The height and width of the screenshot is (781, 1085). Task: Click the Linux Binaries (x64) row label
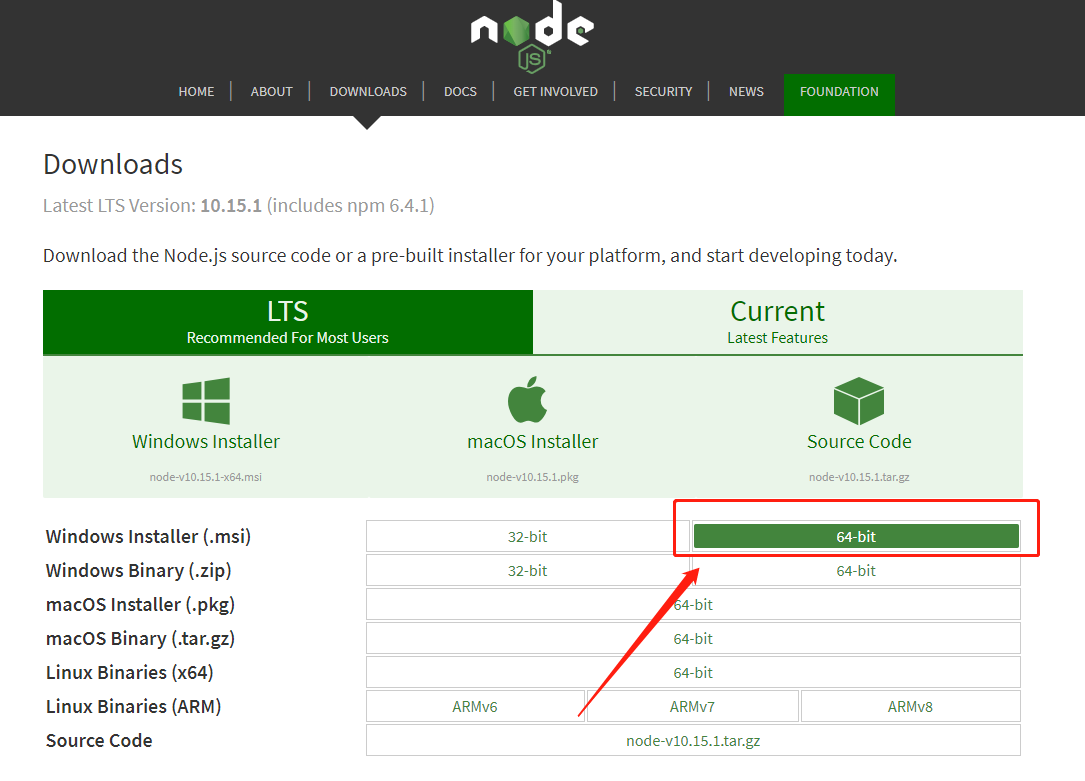coord(129,672)
